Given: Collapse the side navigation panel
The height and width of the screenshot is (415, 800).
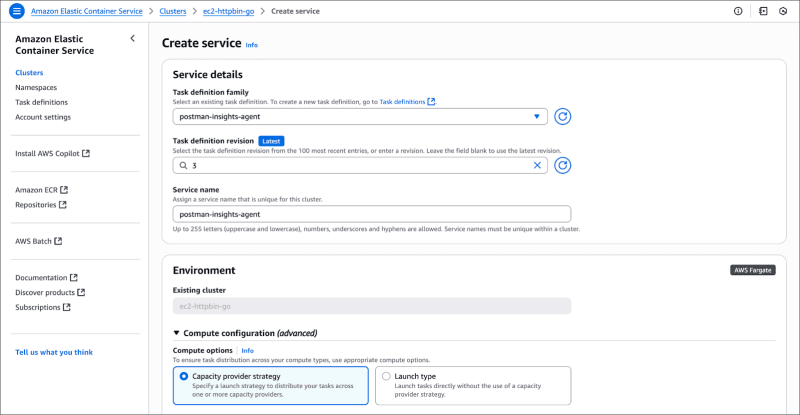Looking at the screenshot, I should (133, 38).
